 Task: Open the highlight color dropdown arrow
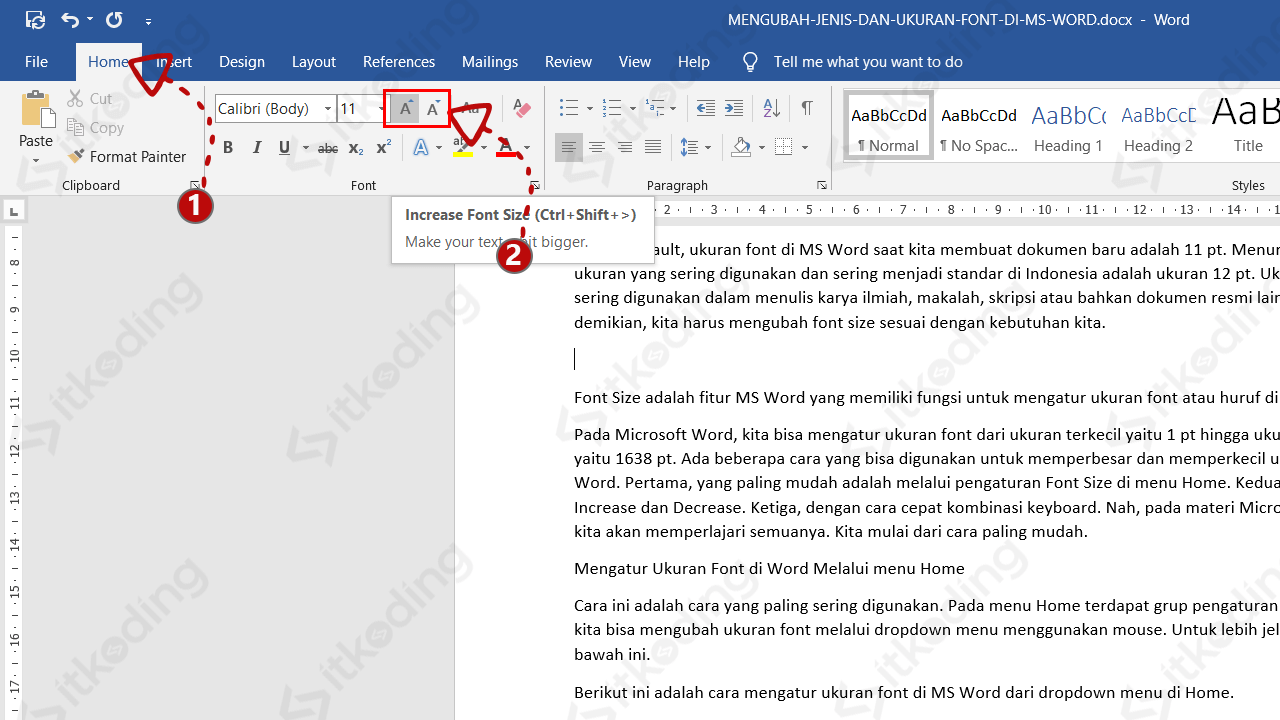click(x=484, y=148)
